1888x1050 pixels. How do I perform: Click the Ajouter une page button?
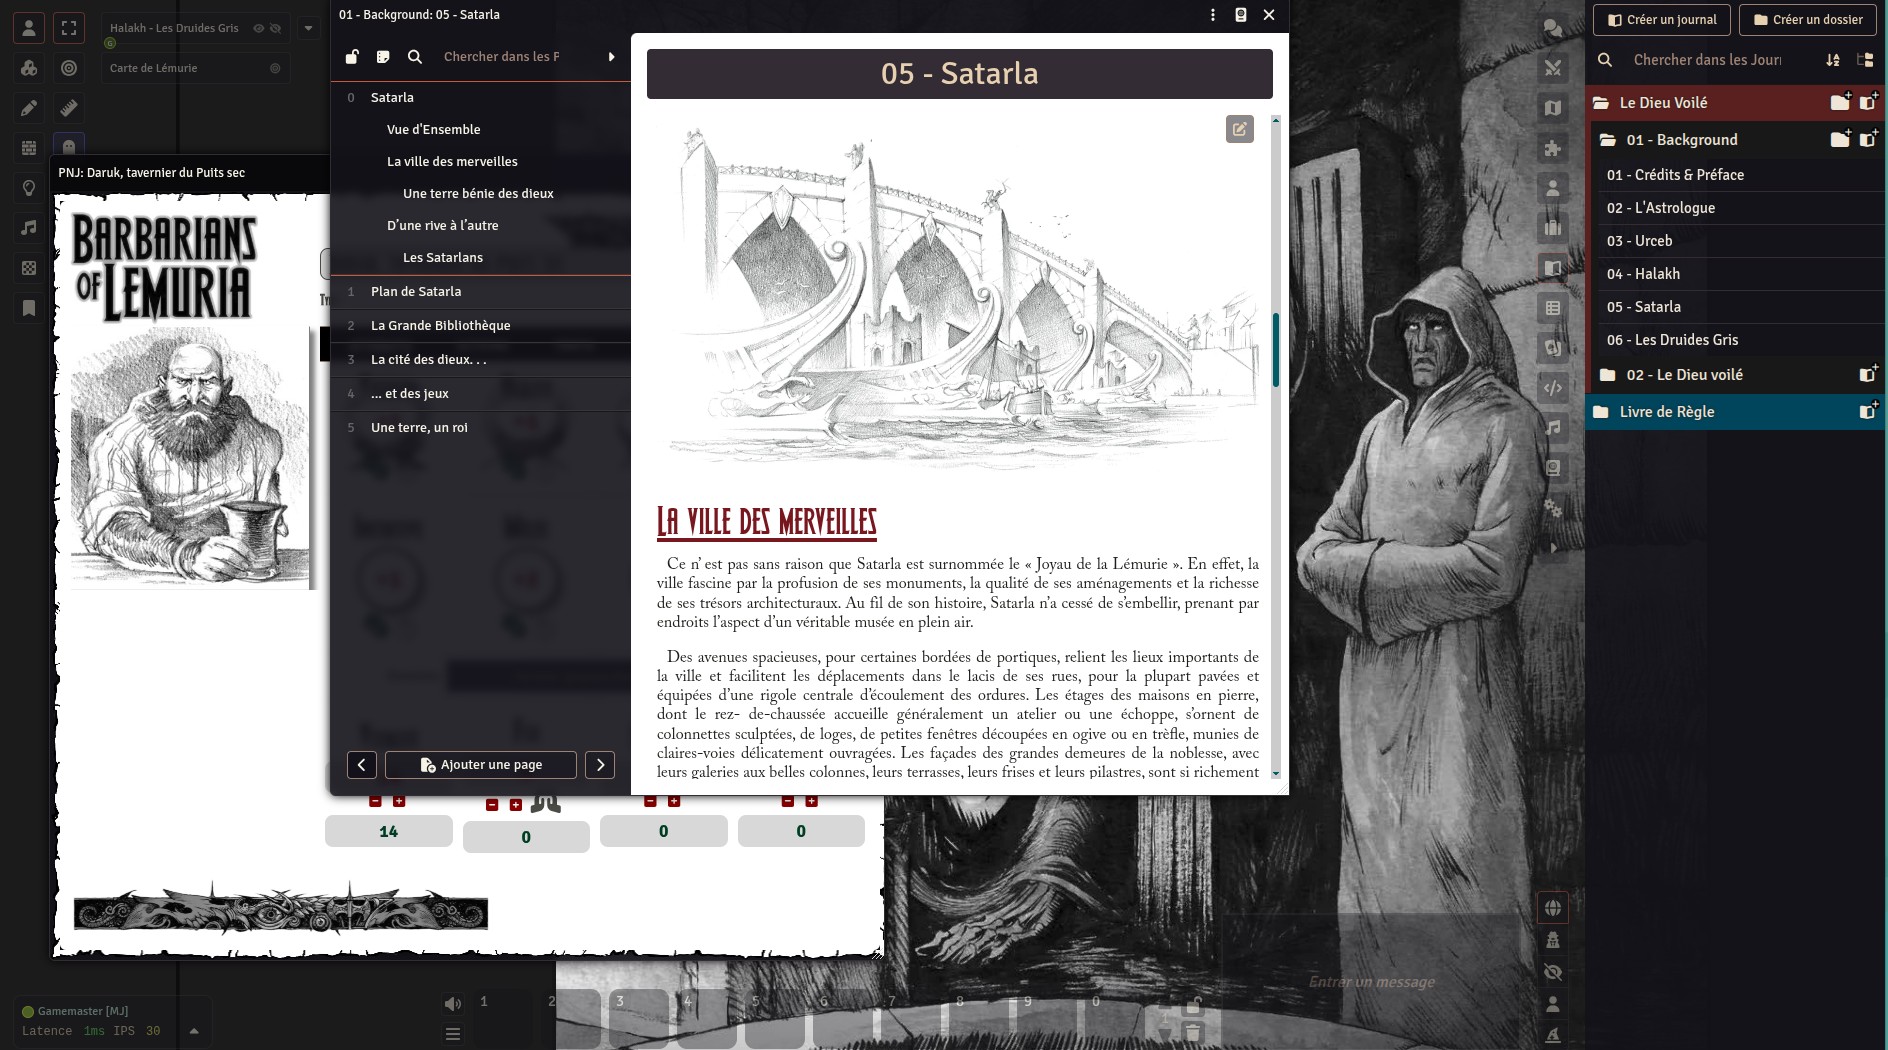point(481,765)
